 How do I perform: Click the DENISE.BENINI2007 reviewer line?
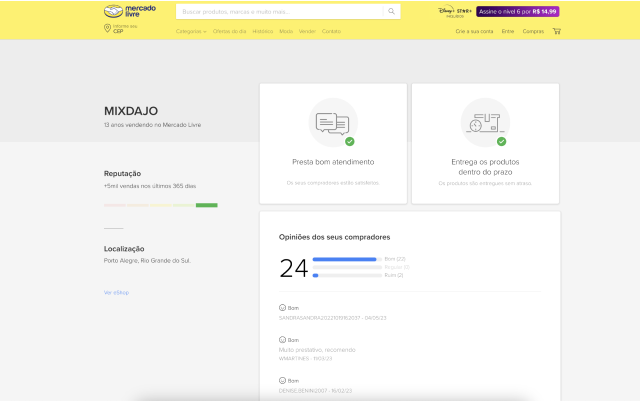(315, 391)
